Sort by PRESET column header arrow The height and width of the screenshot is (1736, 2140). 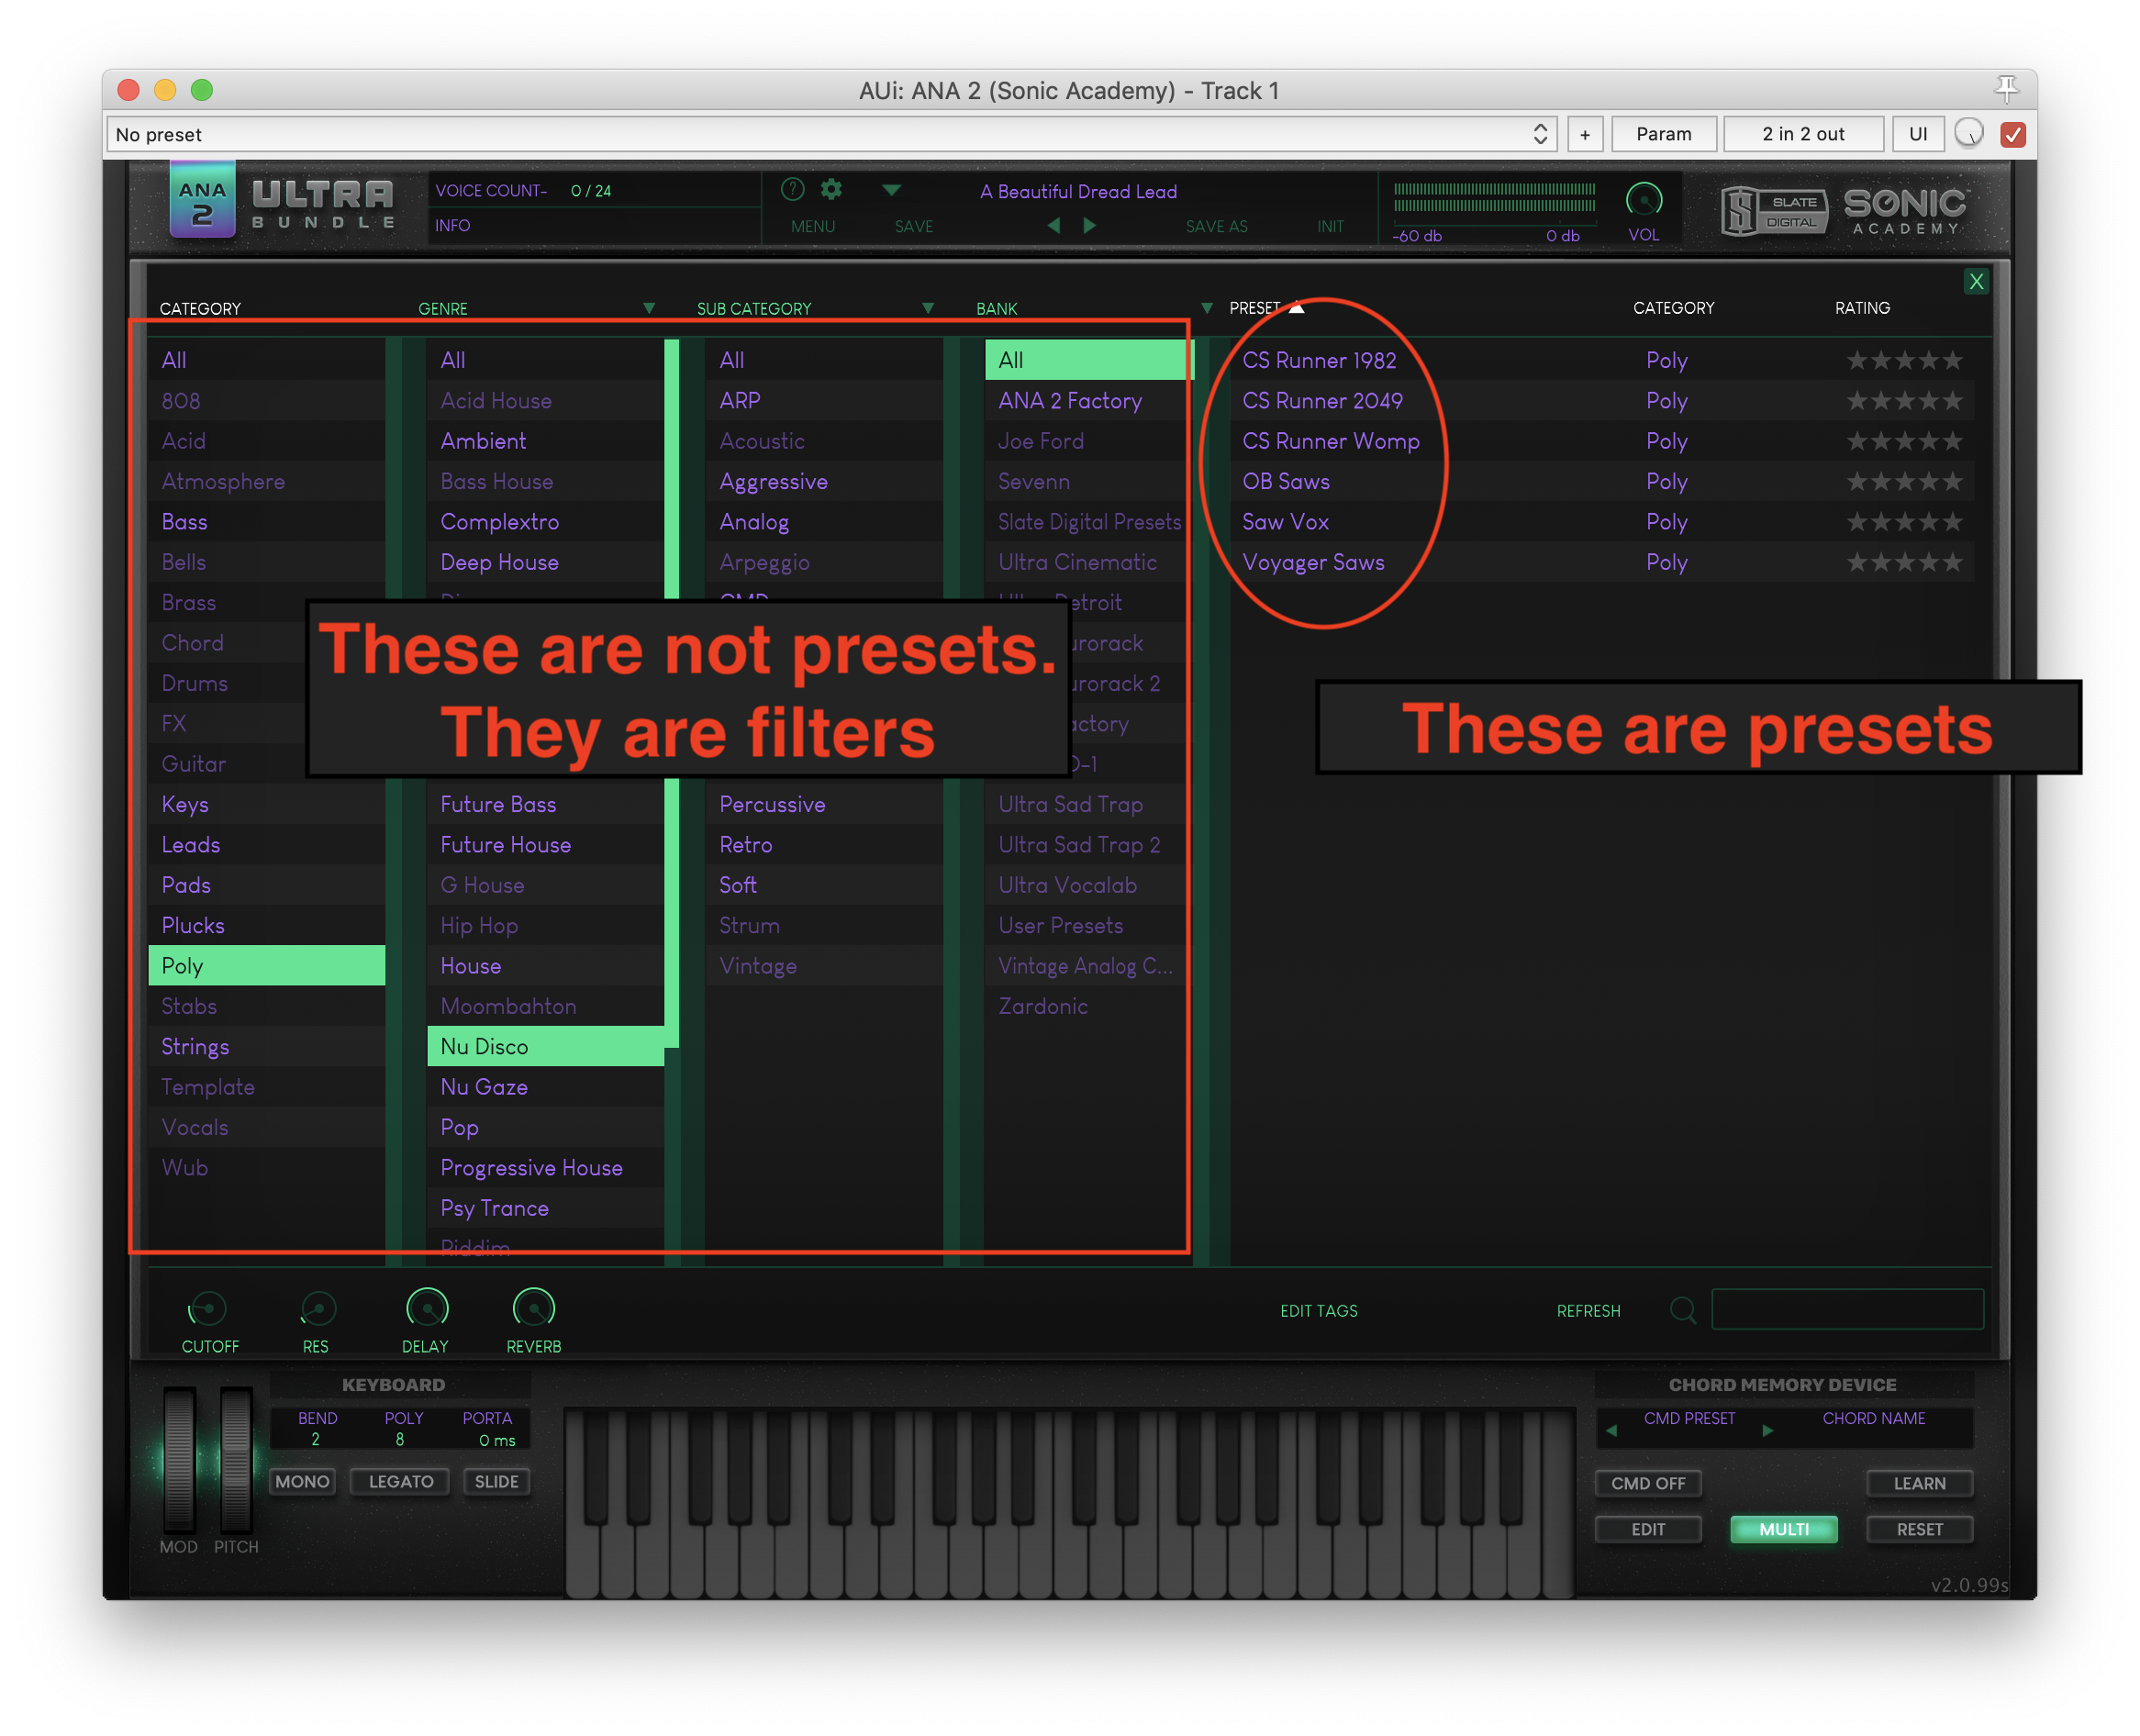(1297, 308)
